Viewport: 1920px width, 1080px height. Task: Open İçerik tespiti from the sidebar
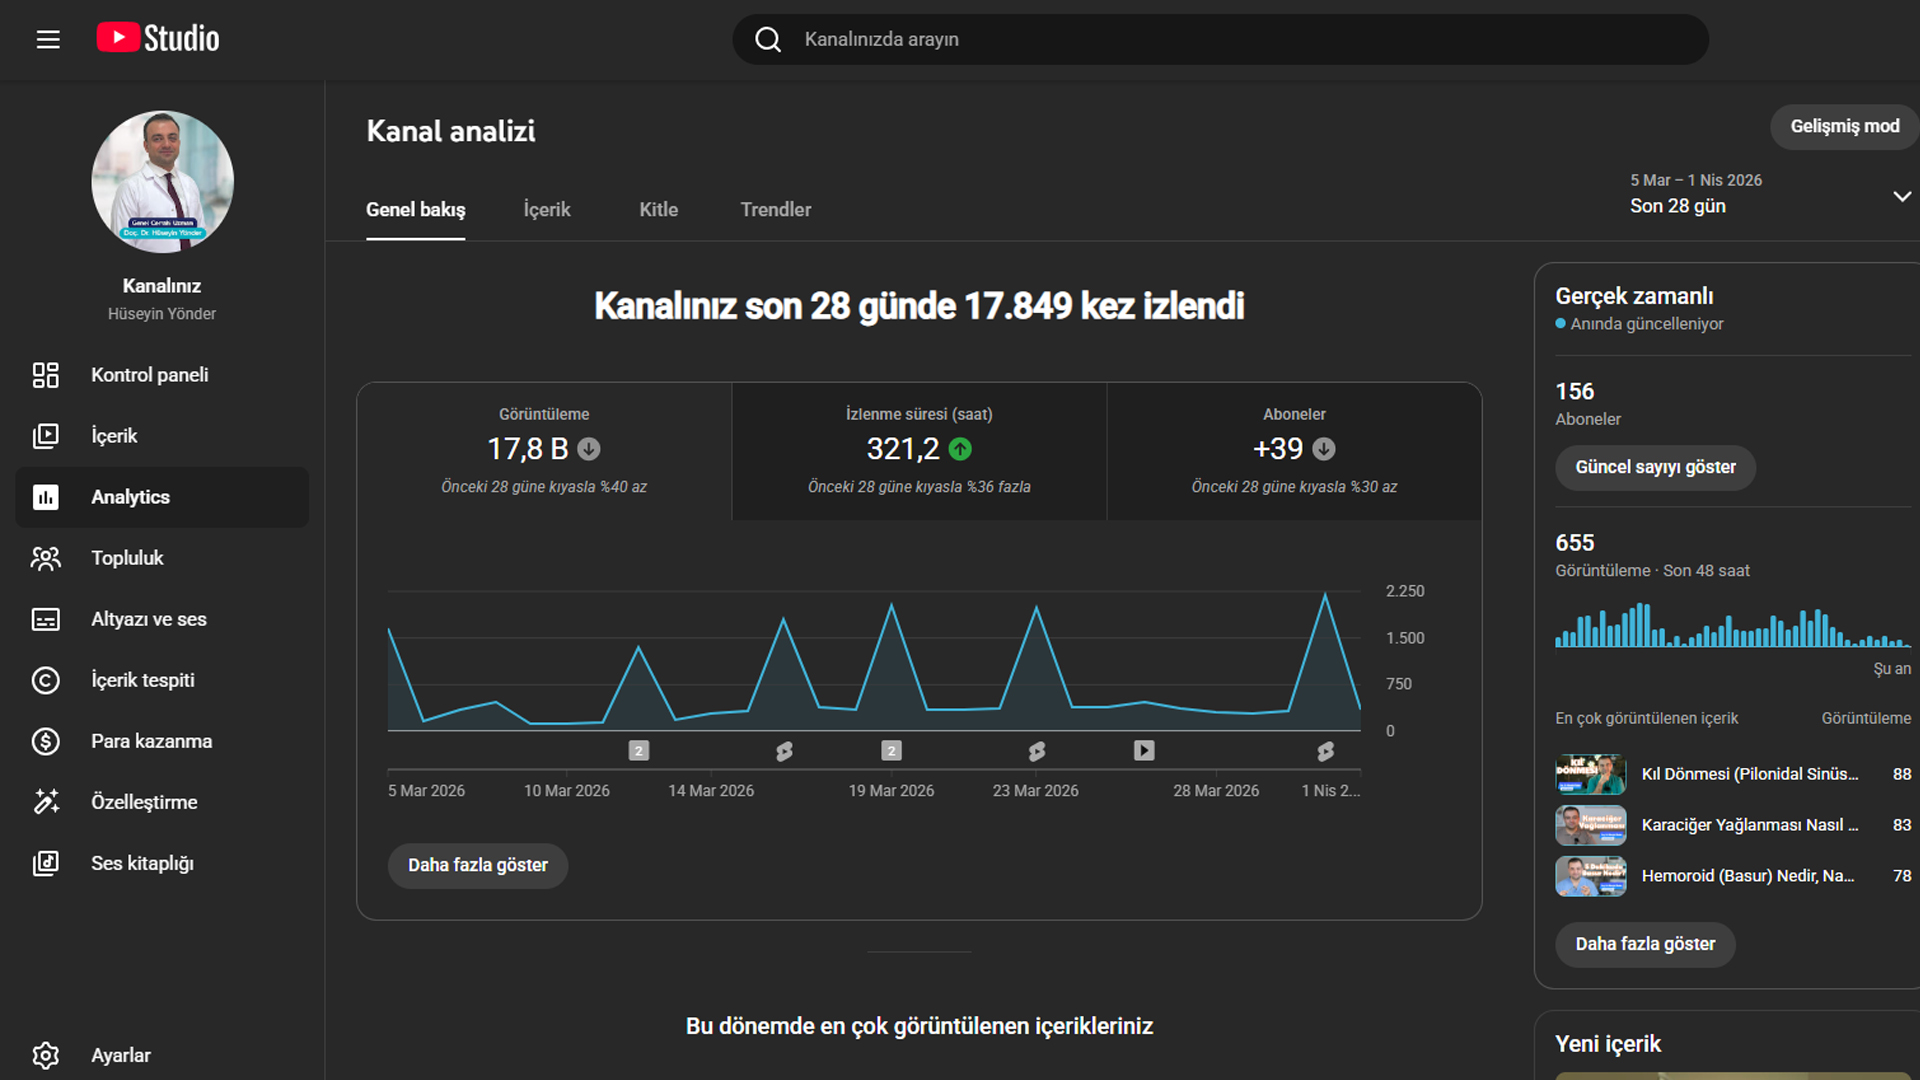46,680
